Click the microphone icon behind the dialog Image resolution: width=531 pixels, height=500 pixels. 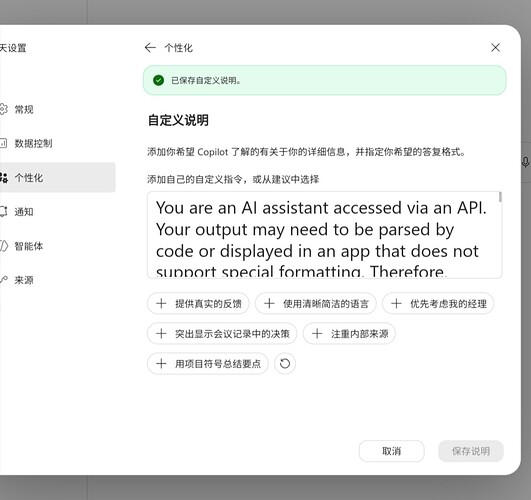click(525, 162)
